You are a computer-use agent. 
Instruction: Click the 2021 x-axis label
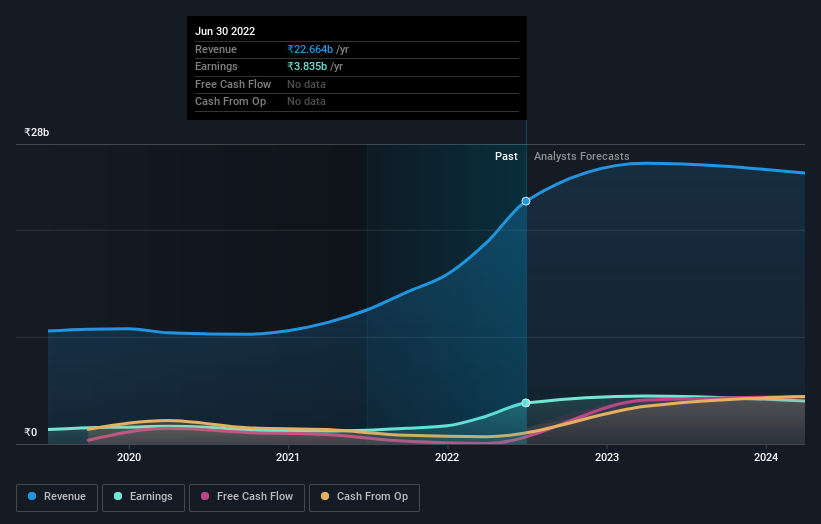[288, 457]
